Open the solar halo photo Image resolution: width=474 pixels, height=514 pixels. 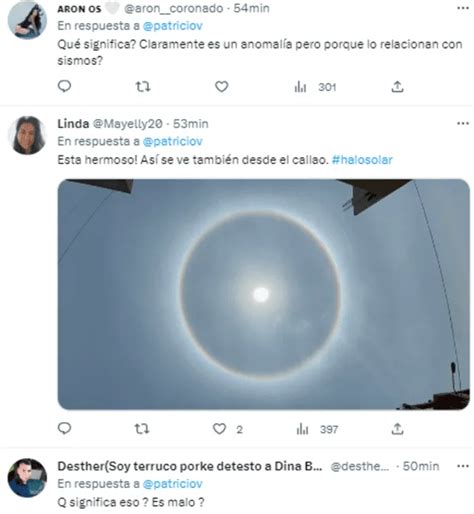264,294
